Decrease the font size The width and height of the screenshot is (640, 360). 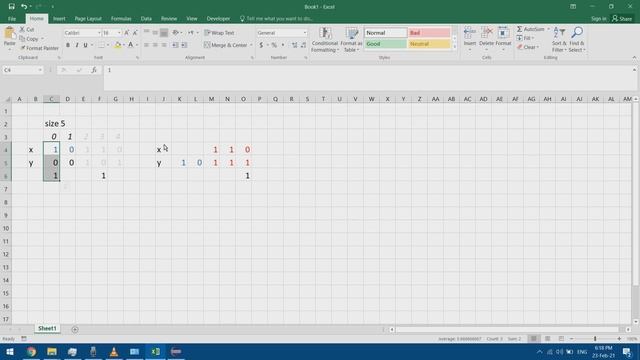pyautogui.click(x=135, y=33)
